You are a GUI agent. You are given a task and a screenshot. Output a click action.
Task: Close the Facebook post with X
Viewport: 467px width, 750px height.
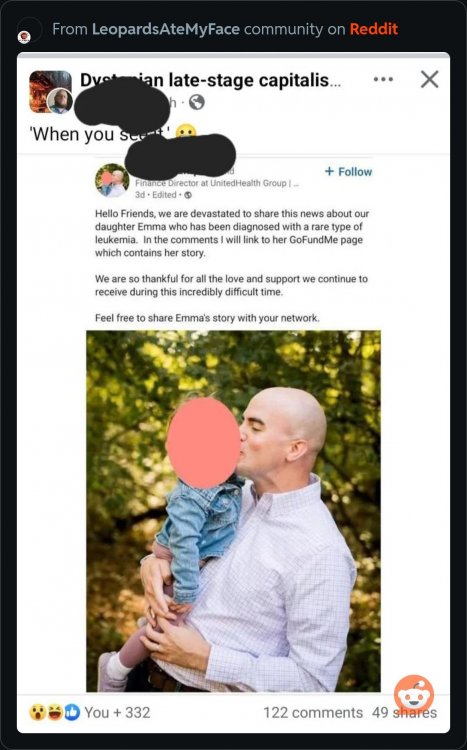pyautogui.click(x=429, y=79)
